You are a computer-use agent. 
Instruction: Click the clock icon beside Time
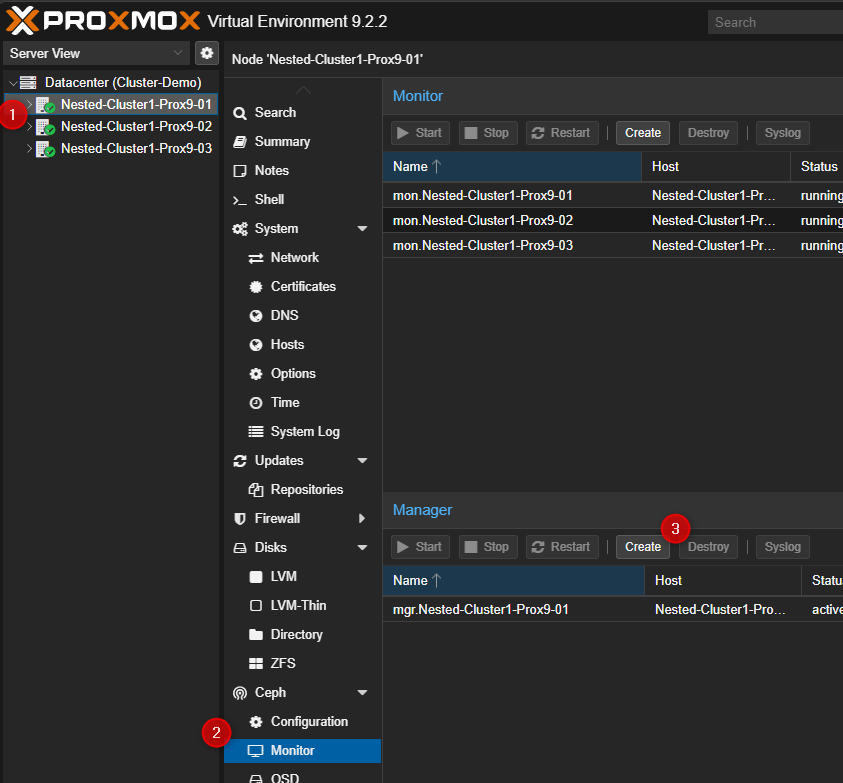click(256, 403)
